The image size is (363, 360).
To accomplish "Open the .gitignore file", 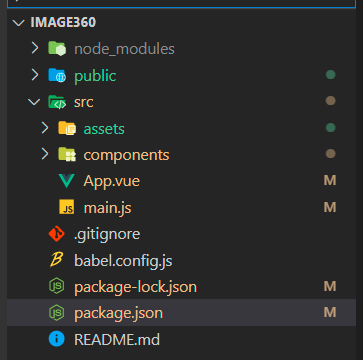I will click(107, 234).
